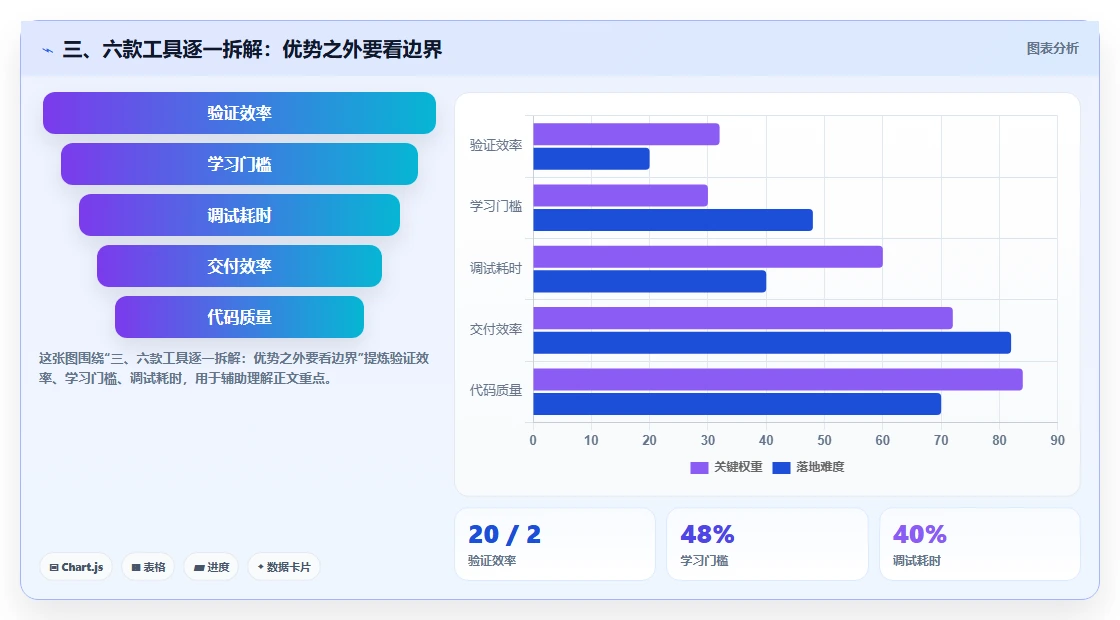Click the 交付效率 chart axis label
The height and width of the screenshot is (620, 1120).
coord(496,329)
